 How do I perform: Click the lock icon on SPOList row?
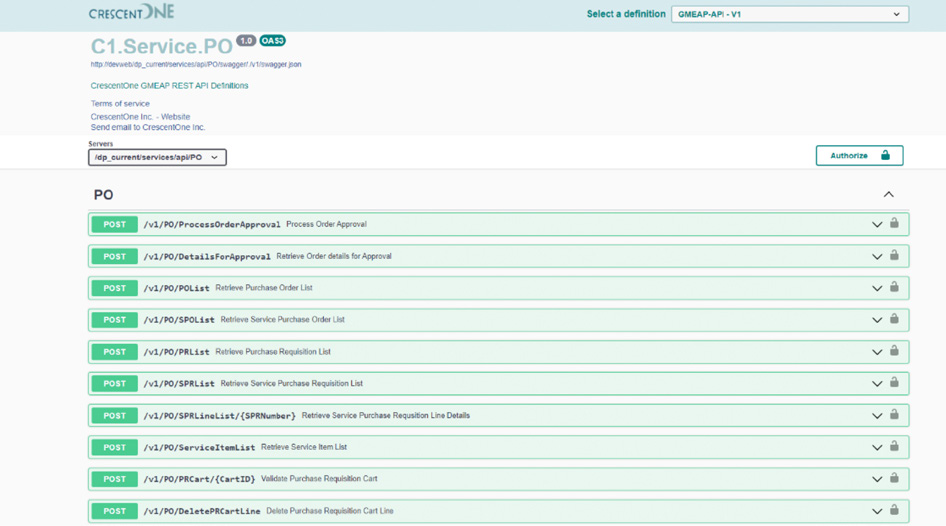click(x=894, y=318)
